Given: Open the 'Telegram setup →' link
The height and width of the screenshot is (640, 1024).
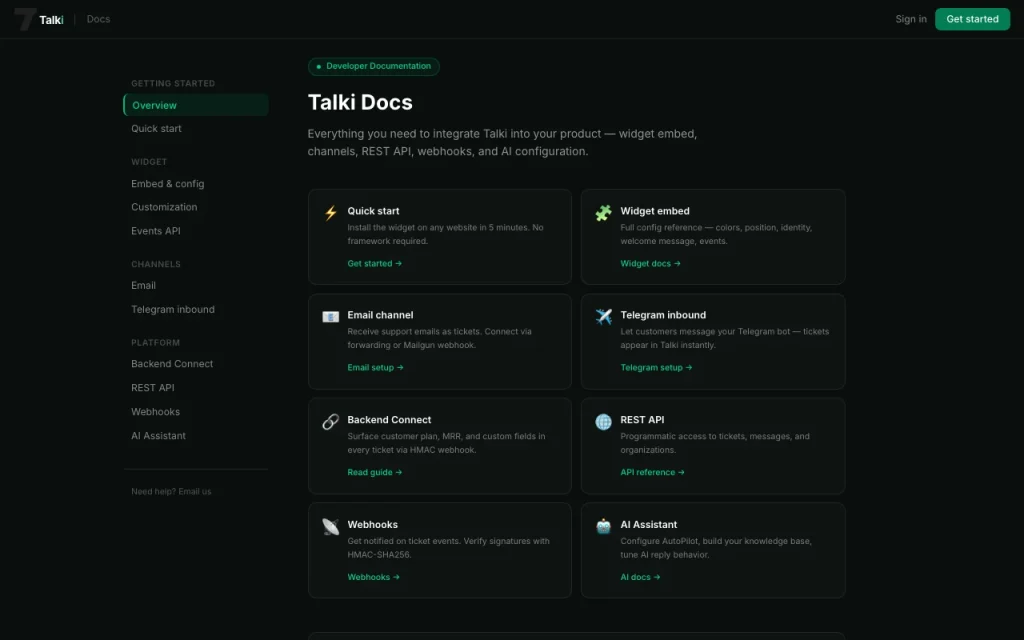Looking at the screenshot, I should (x=656, y=368).
